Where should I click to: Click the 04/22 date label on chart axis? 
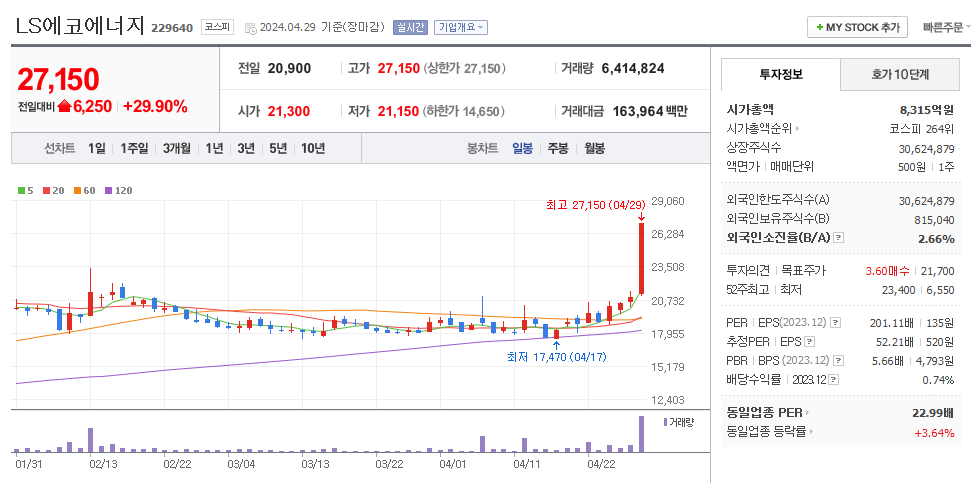pyautogui.click(x=601, y=464)
